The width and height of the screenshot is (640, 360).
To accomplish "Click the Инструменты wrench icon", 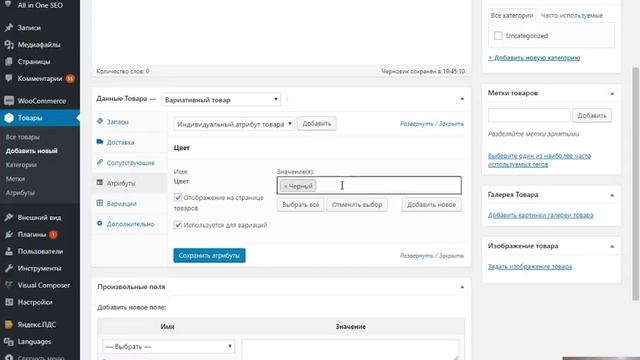I will pyautogui.click(x=9, y=268).
